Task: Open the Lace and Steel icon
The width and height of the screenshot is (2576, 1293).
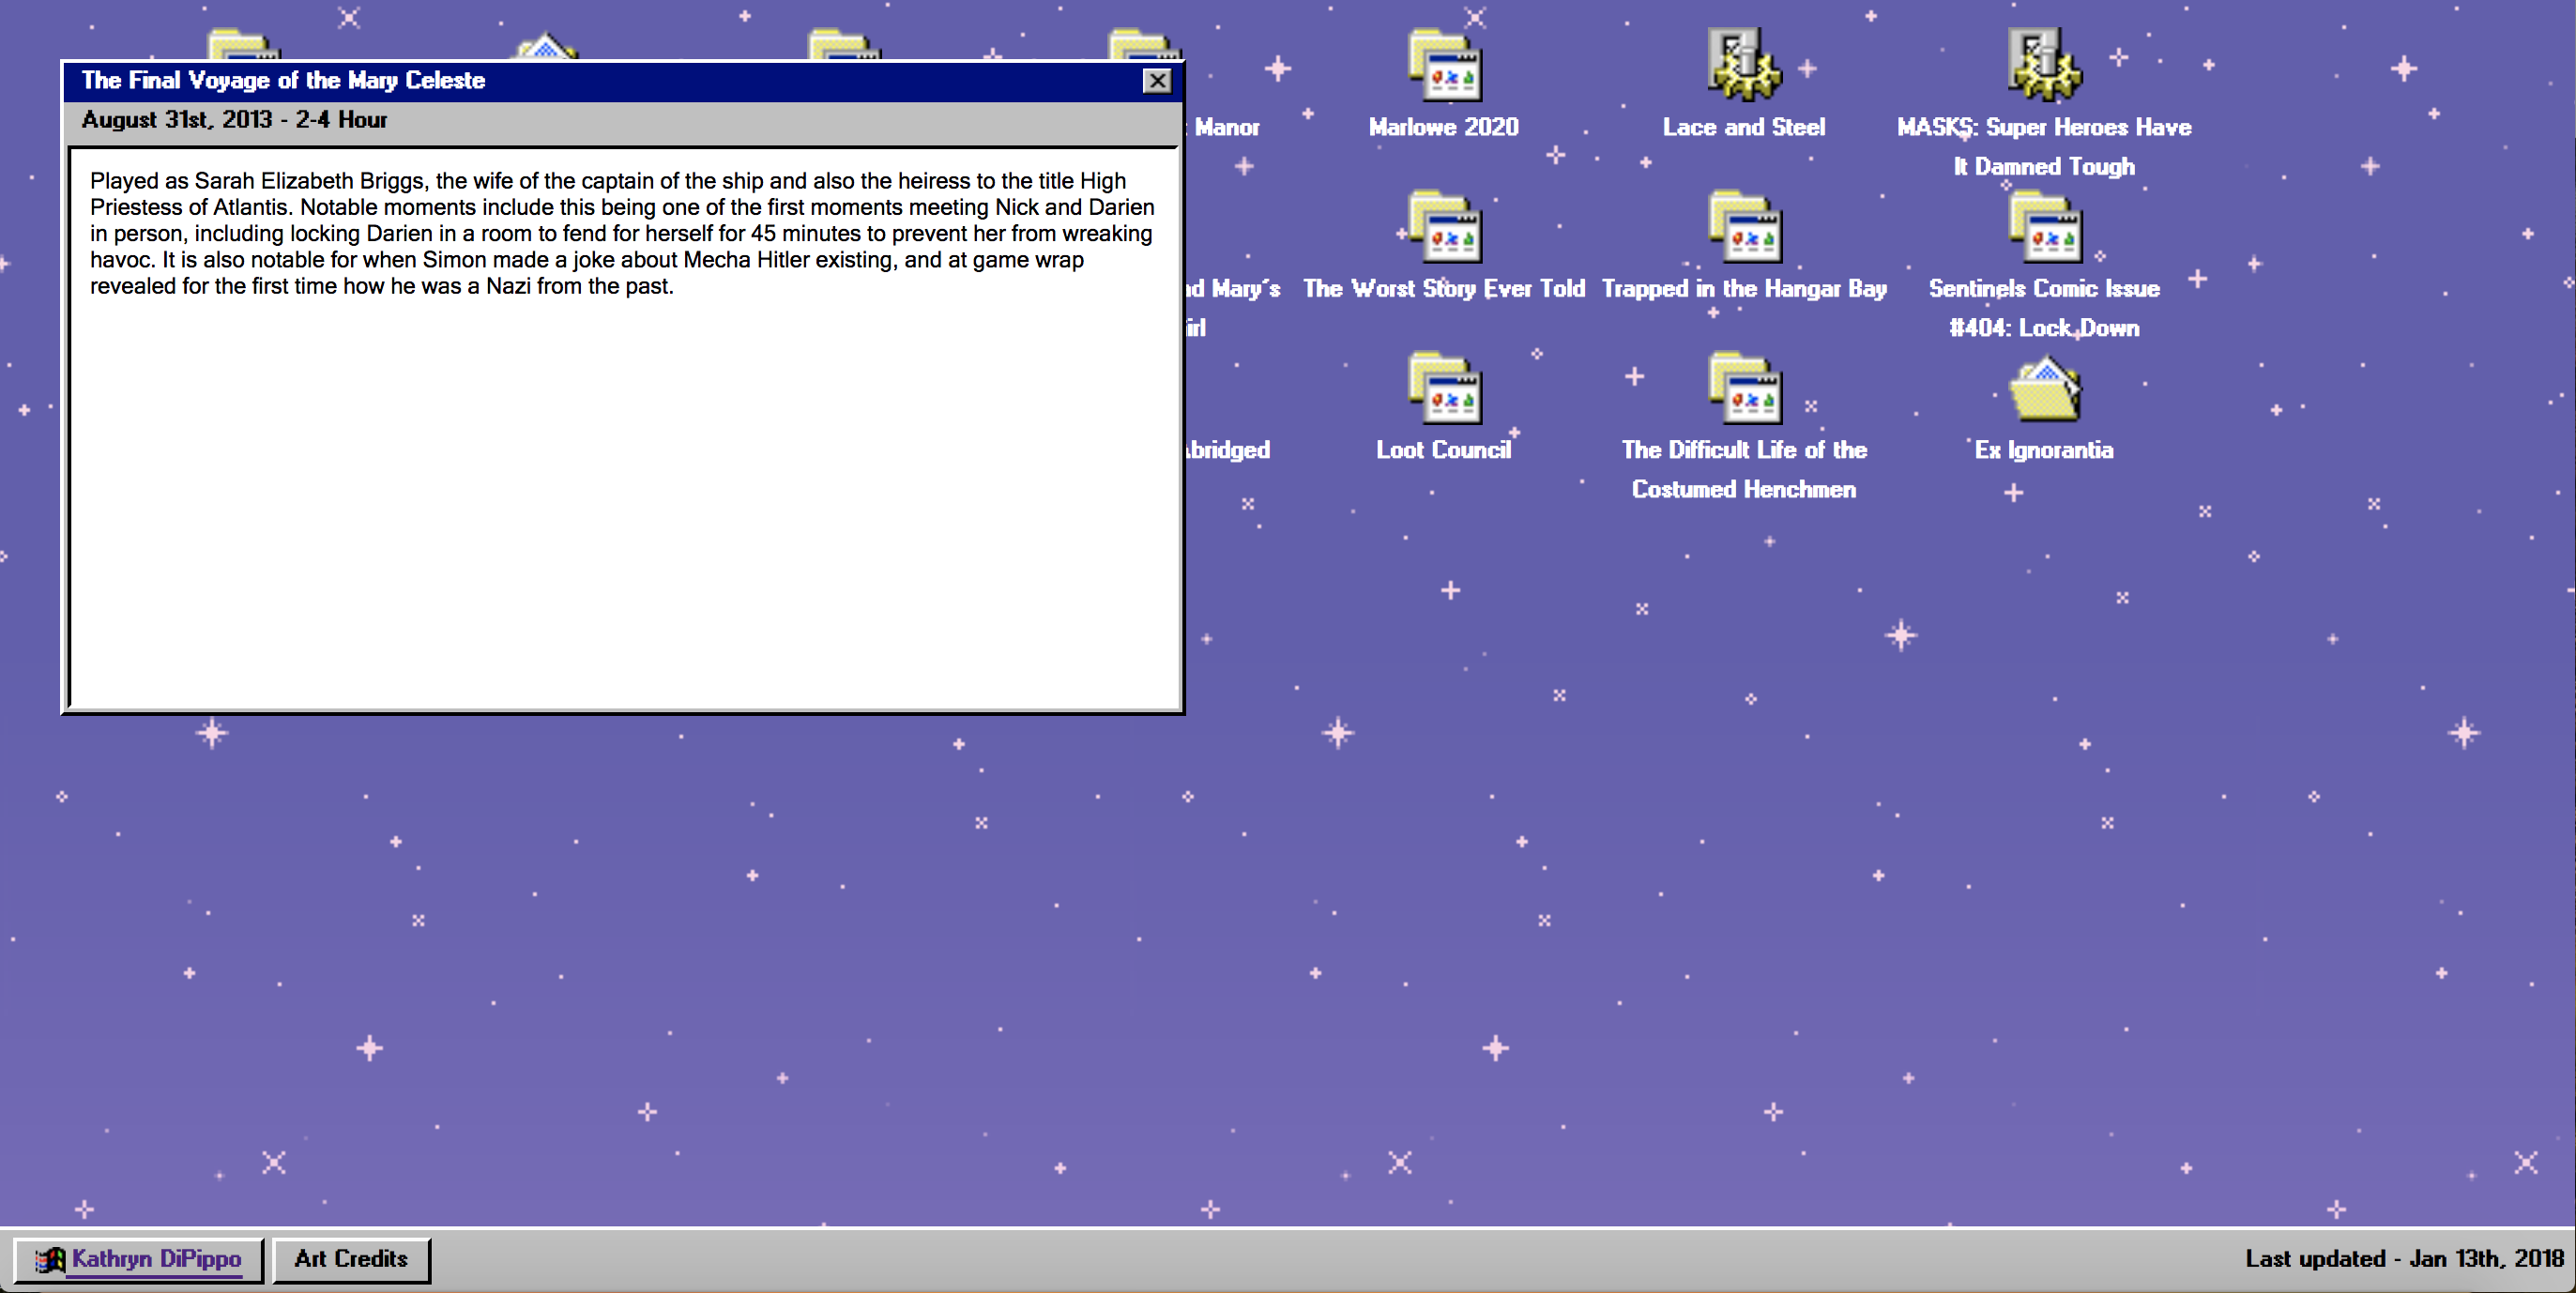Action: pyautogui.click(x=1743, y=66)
